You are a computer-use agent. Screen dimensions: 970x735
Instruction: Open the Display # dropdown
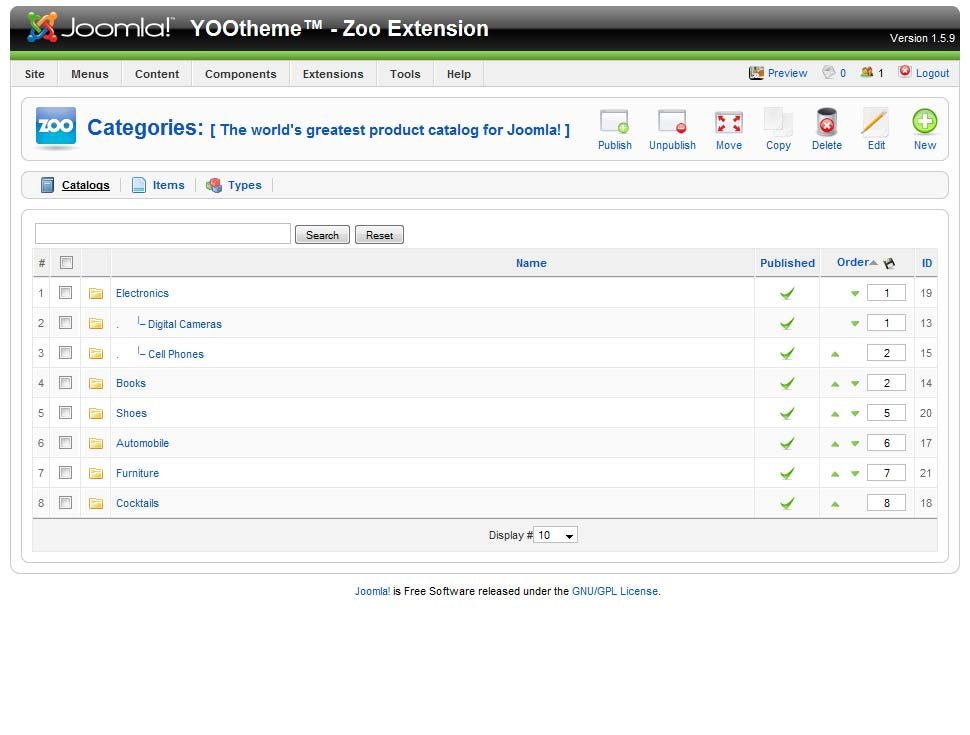pyautogui.click(x=555, y=535)
